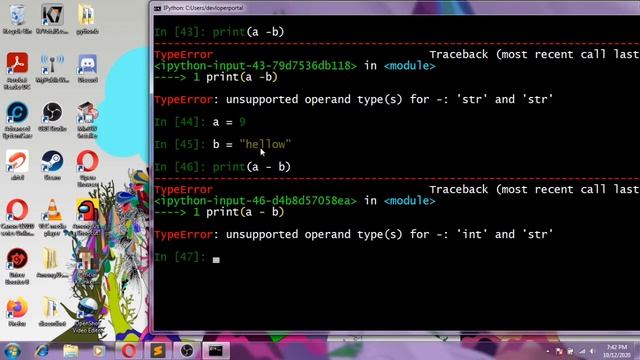Open the Airtel desktop shortcut
The height and width of the screenshot is (360, 640).
(17, 165)
